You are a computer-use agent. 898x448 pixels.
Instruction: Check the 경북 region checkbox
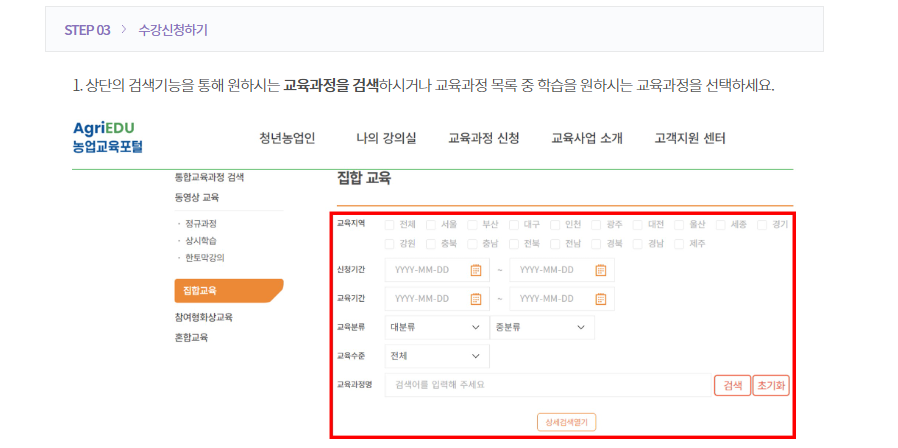point(596,244)
